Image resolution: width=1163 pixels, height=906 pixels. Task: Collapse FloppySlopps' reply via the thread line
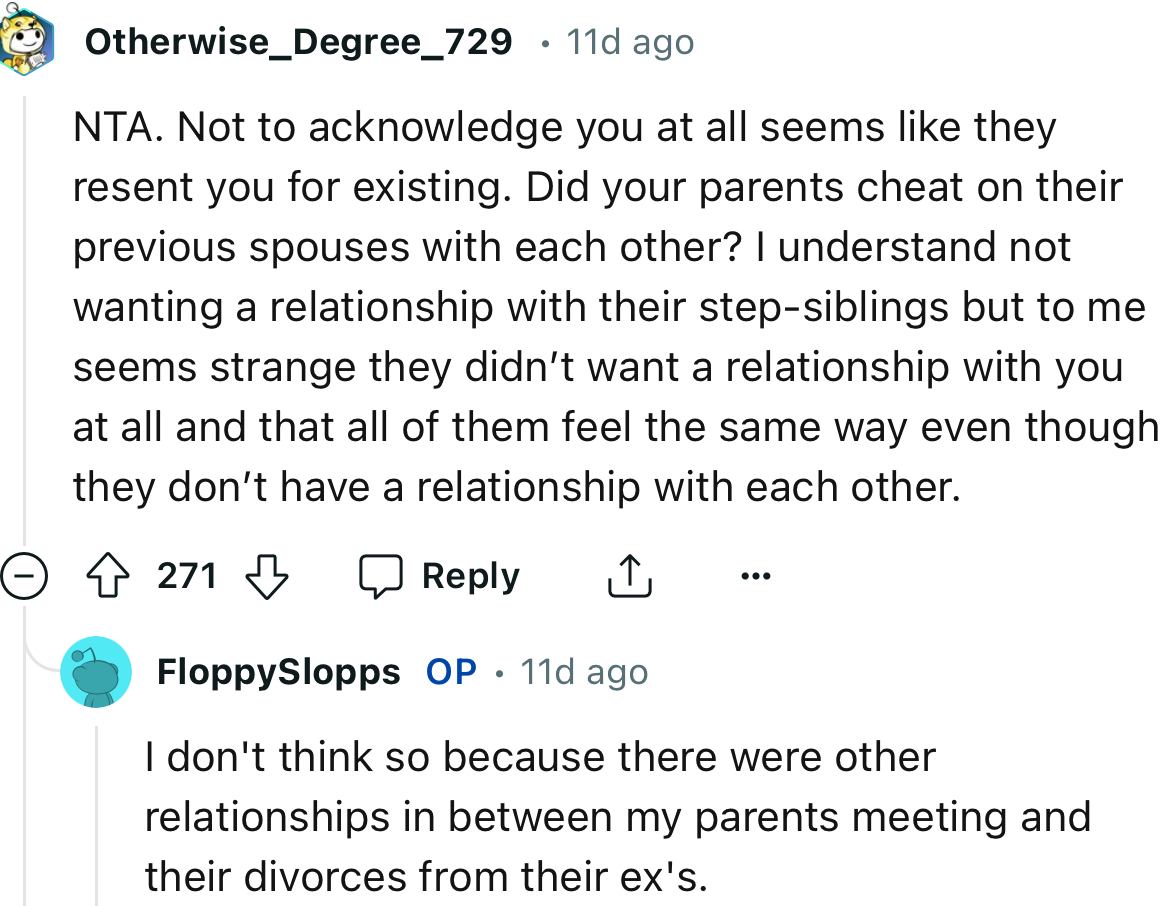pyautogui.click(x=96, y=800)
